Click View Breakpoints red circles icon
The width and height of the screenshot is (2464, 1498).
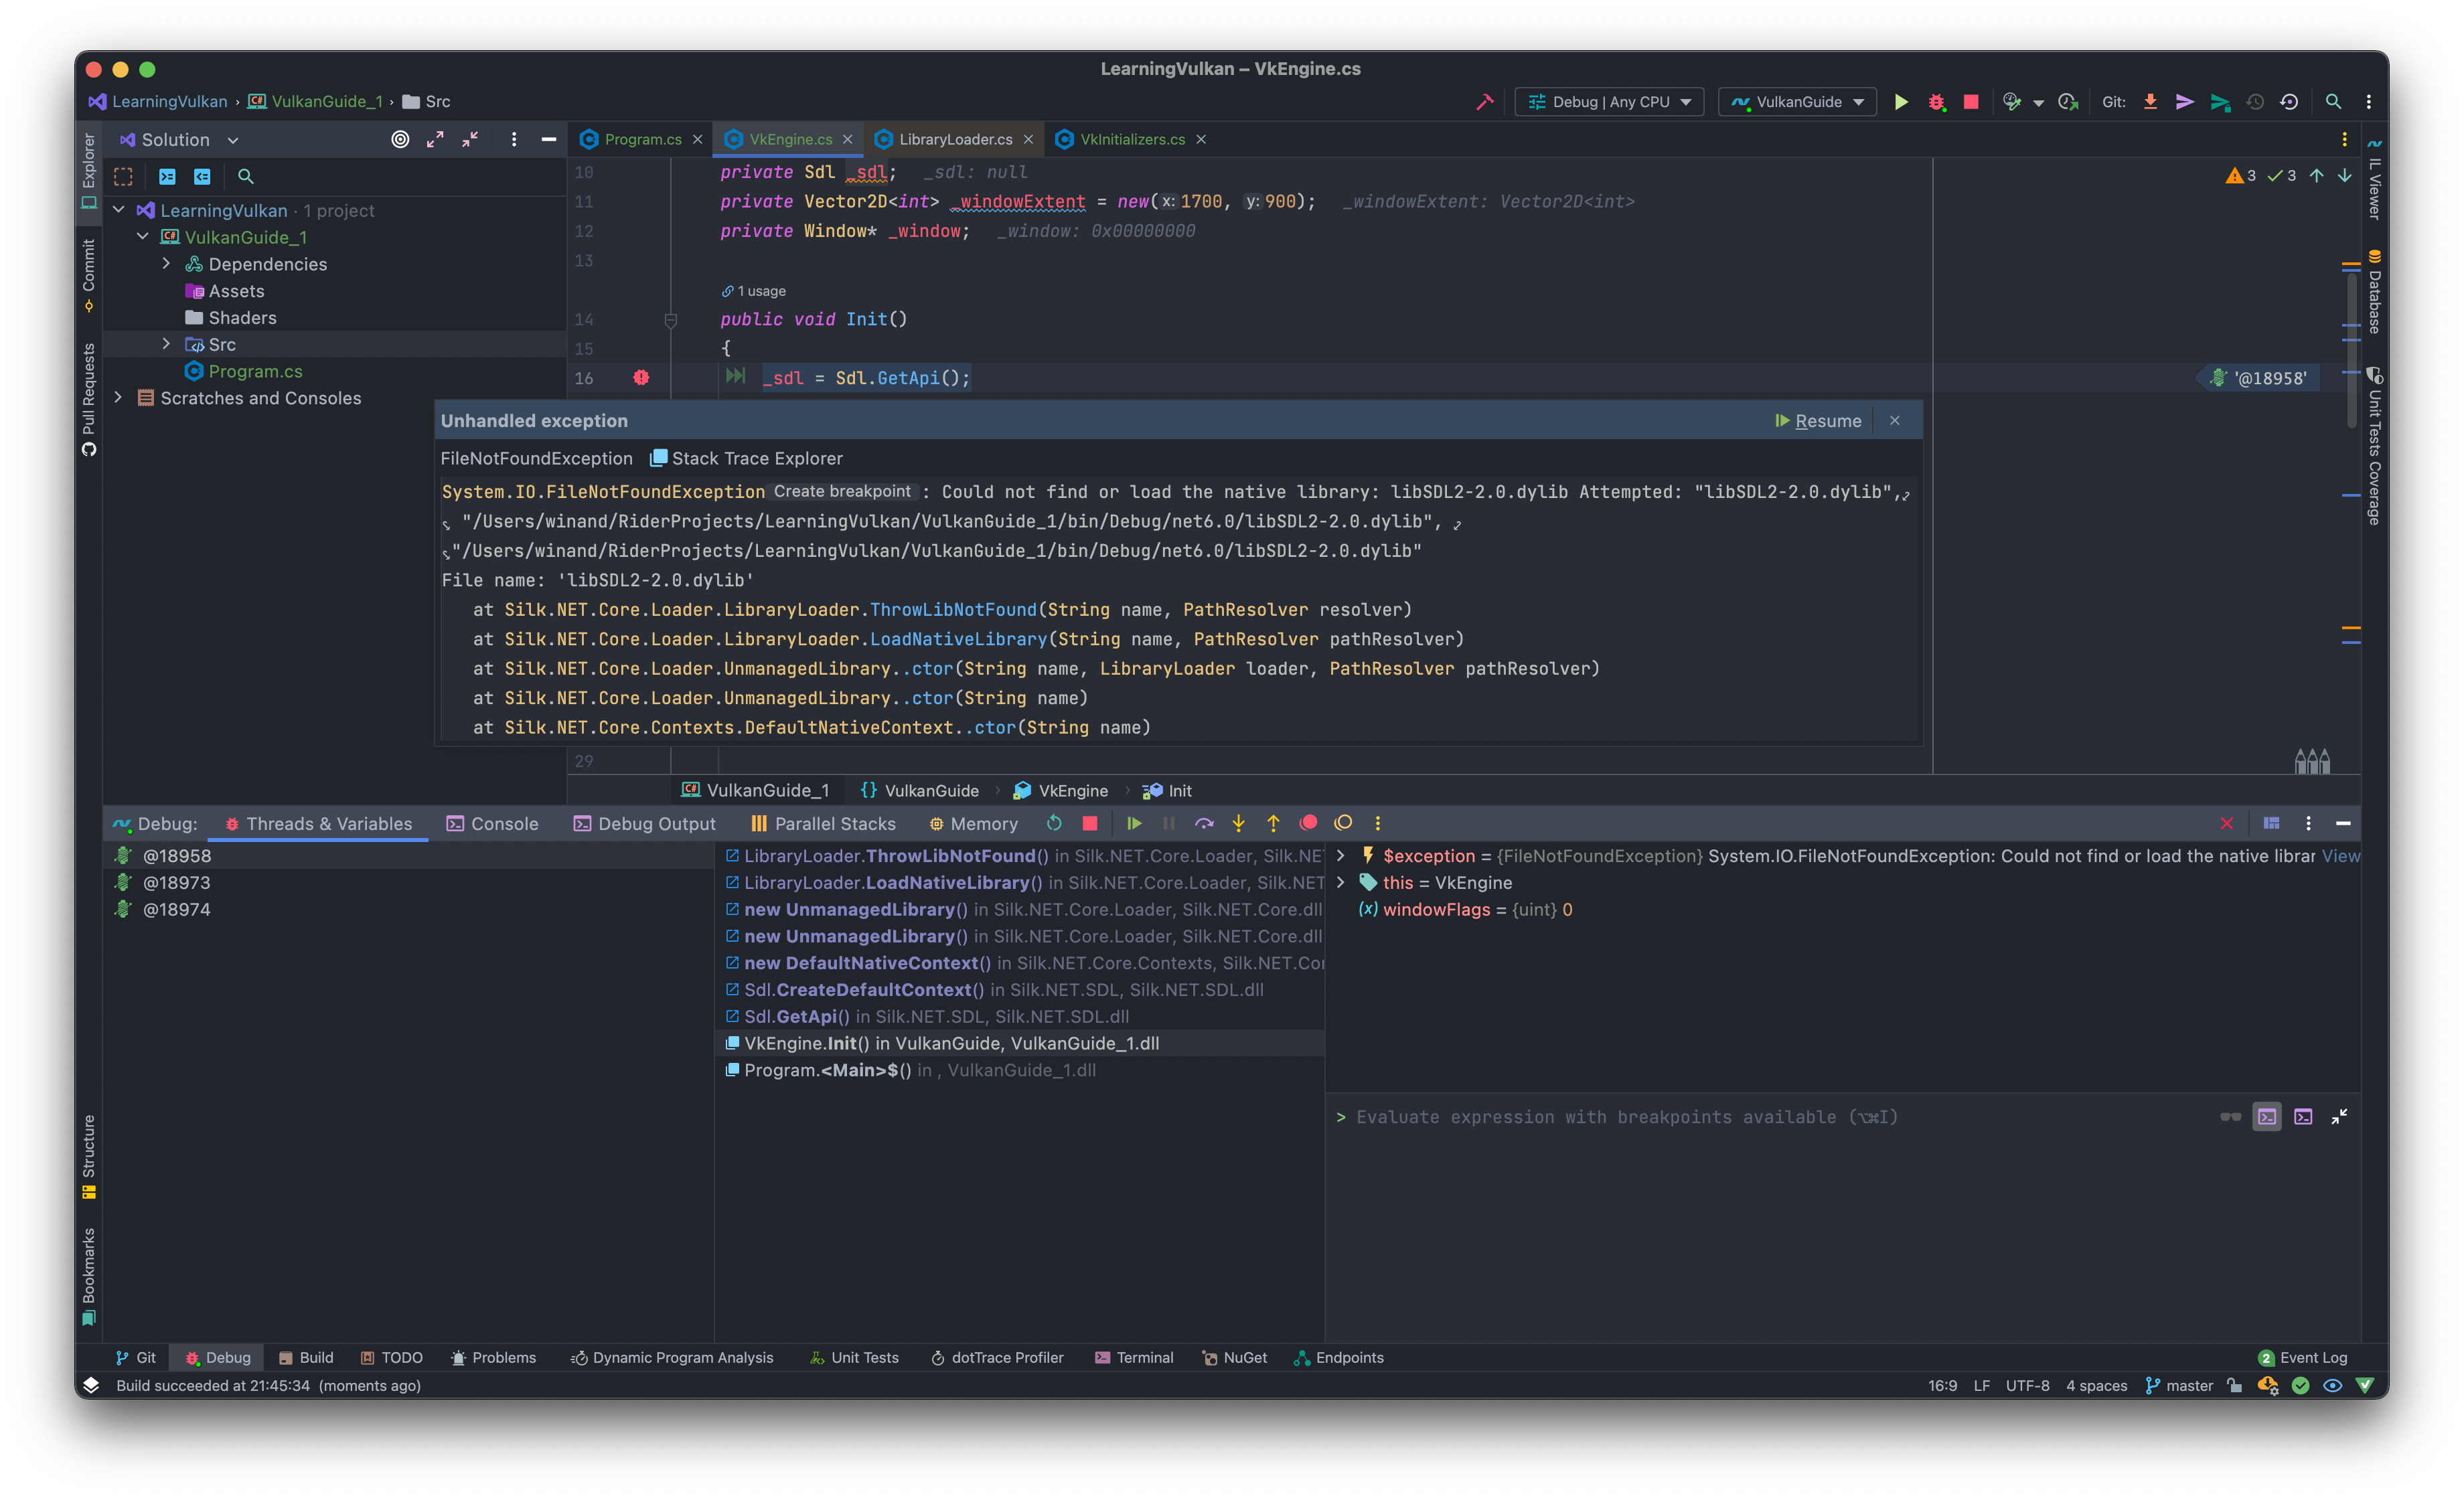[x=1308, y=823]
